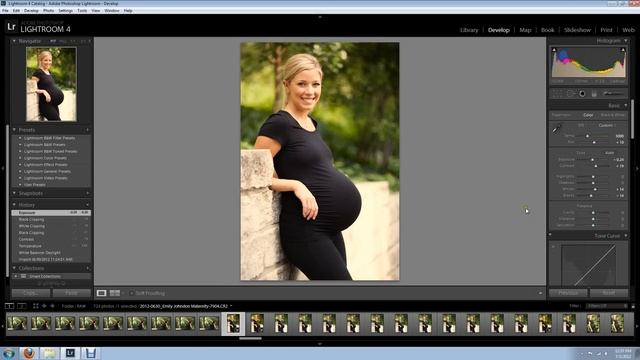Add a new collection with plus icon
The width and height of the screenshot is (640, 360).
[x=87, y=268]
